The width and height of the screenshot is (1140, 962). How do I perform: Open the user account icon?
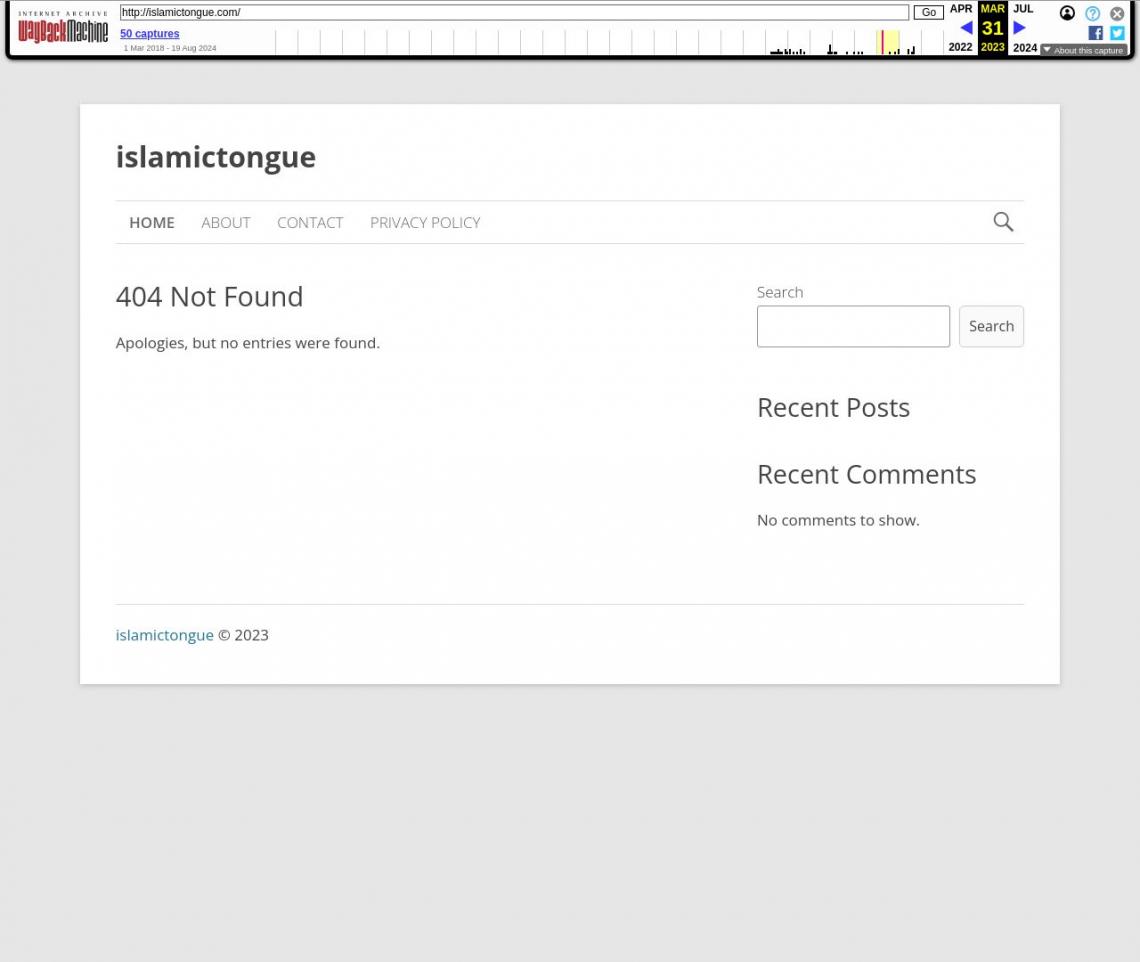pos(1067,13)
